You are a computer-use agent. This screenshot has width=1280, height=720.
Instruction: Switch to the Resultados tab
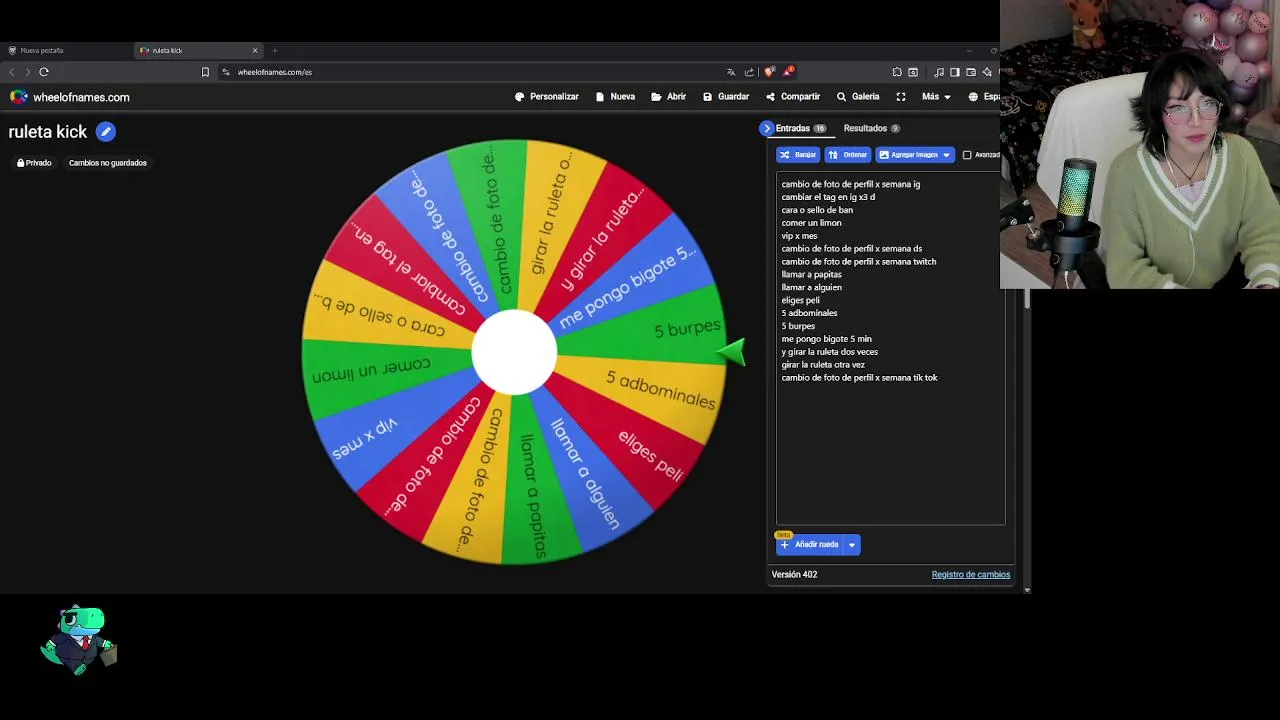point(871,128)
